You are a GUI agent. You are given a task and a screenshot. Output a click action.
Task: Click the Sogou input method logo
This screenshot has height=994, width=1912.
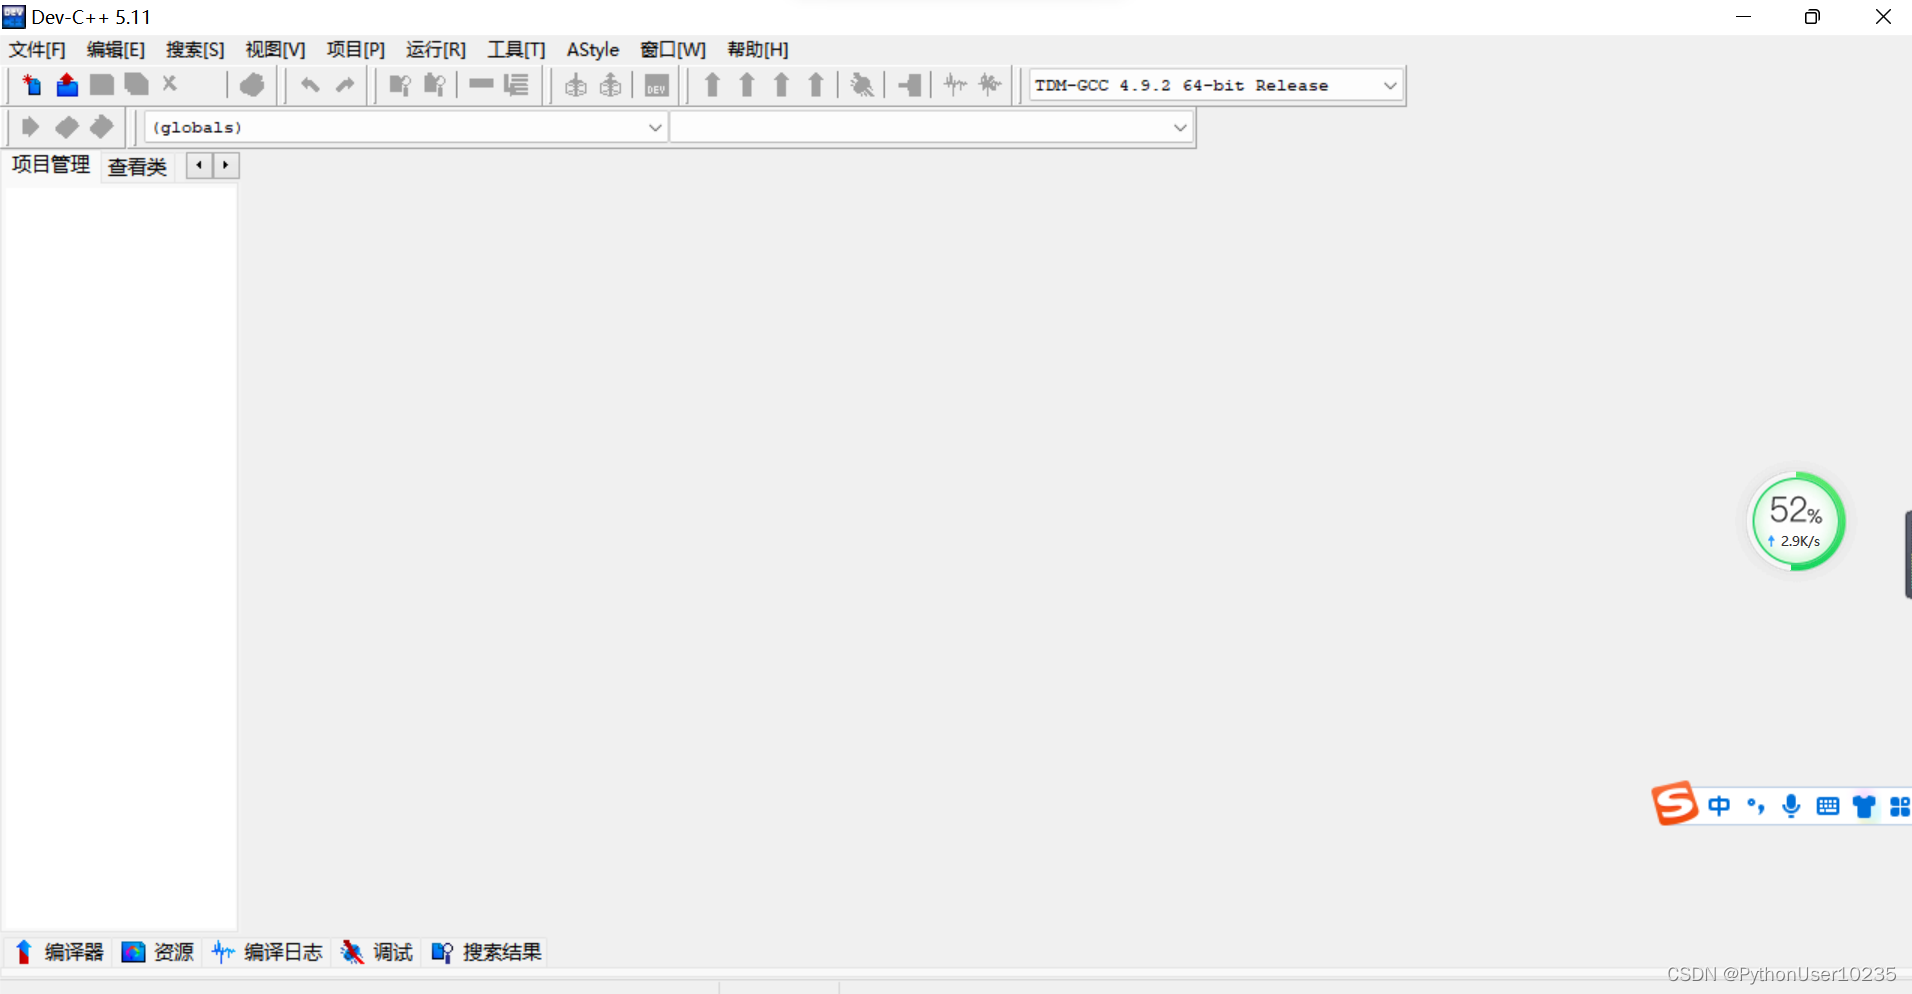tap(1675, 803)
